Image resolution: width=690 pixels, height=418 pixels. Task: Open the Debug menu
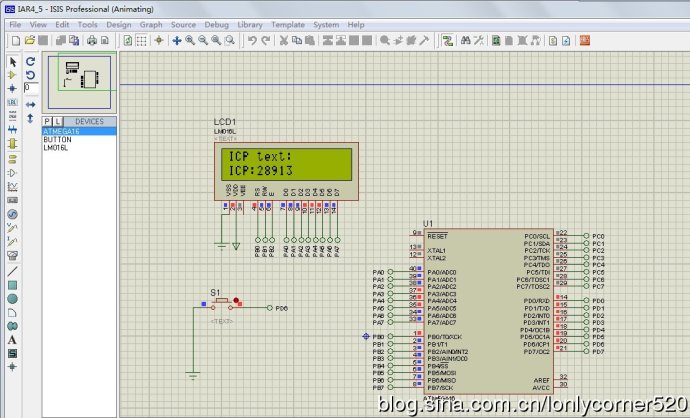[217, 25]
